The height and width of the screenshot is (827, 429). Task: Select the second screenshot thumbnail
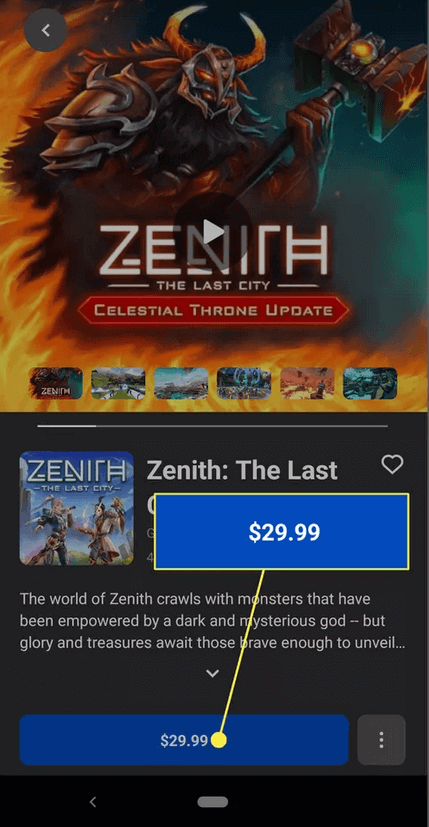pyautogui.click(x=118, y=383)
